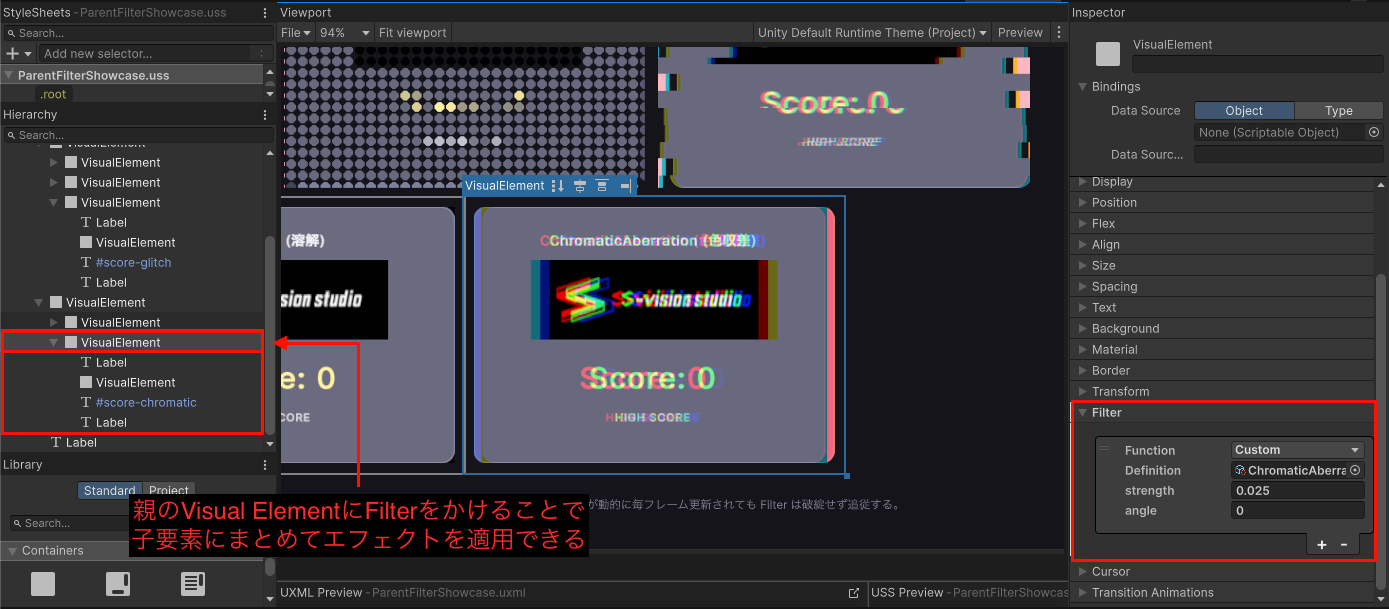Screen dimensions: 1389x609
Task: Open the File menu in the Viewport toolbar
Action: (x=296, y=33)
